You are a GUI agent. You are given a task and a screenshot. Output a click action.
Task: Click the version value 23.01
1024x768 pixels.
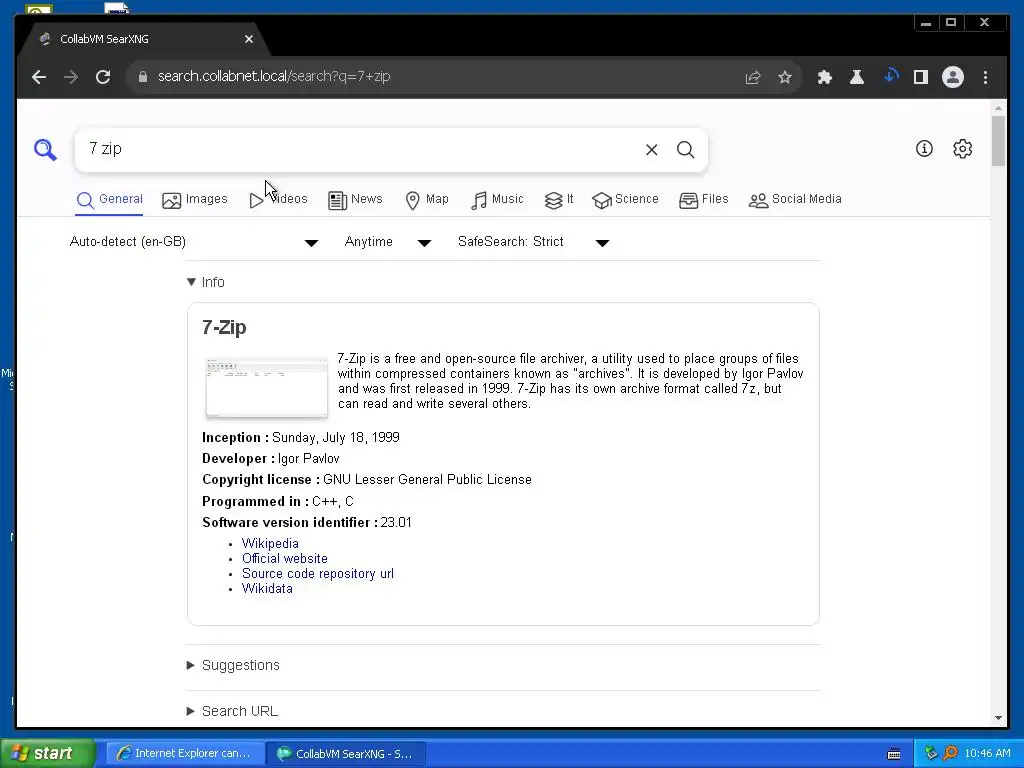396,523
